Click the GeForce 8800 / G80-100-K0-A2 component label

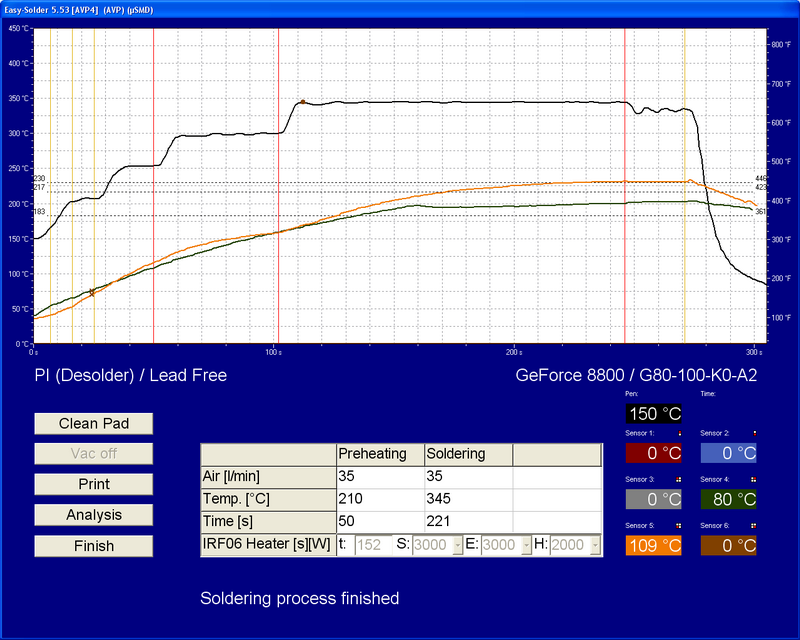636,376
